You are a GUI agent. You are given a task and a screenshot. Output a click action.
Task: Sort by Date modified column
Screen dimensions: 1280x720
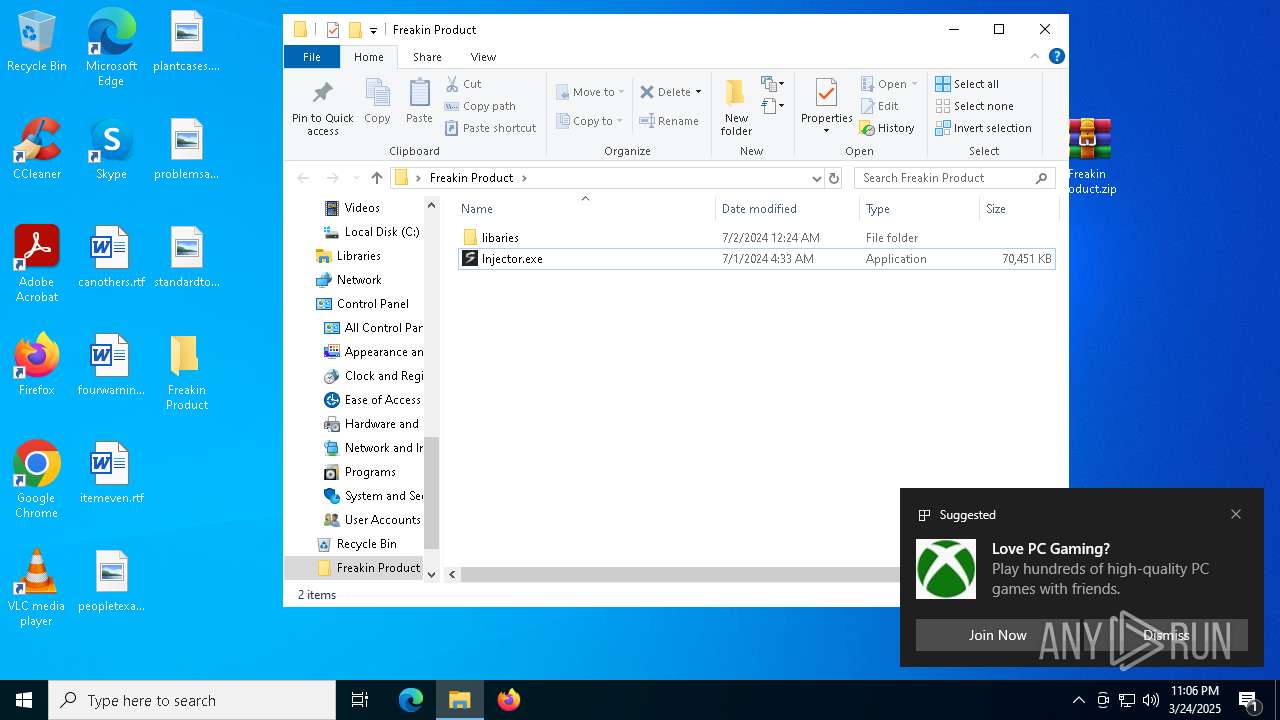click(787, 209)
